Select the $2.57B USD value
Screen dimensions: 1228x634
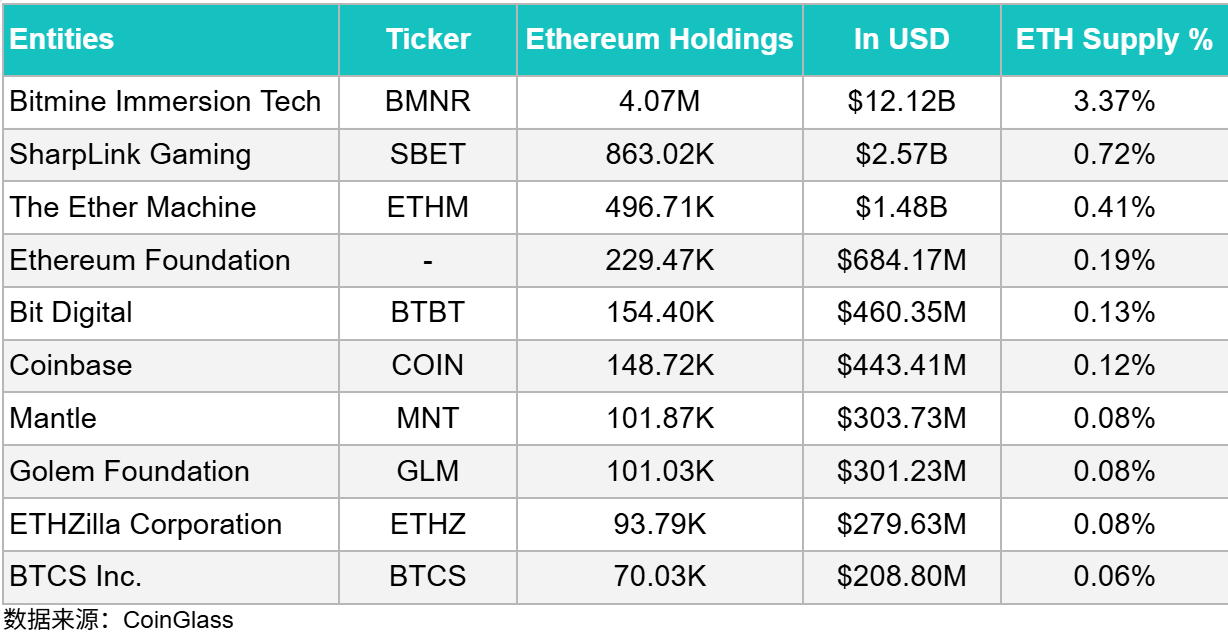901,155
